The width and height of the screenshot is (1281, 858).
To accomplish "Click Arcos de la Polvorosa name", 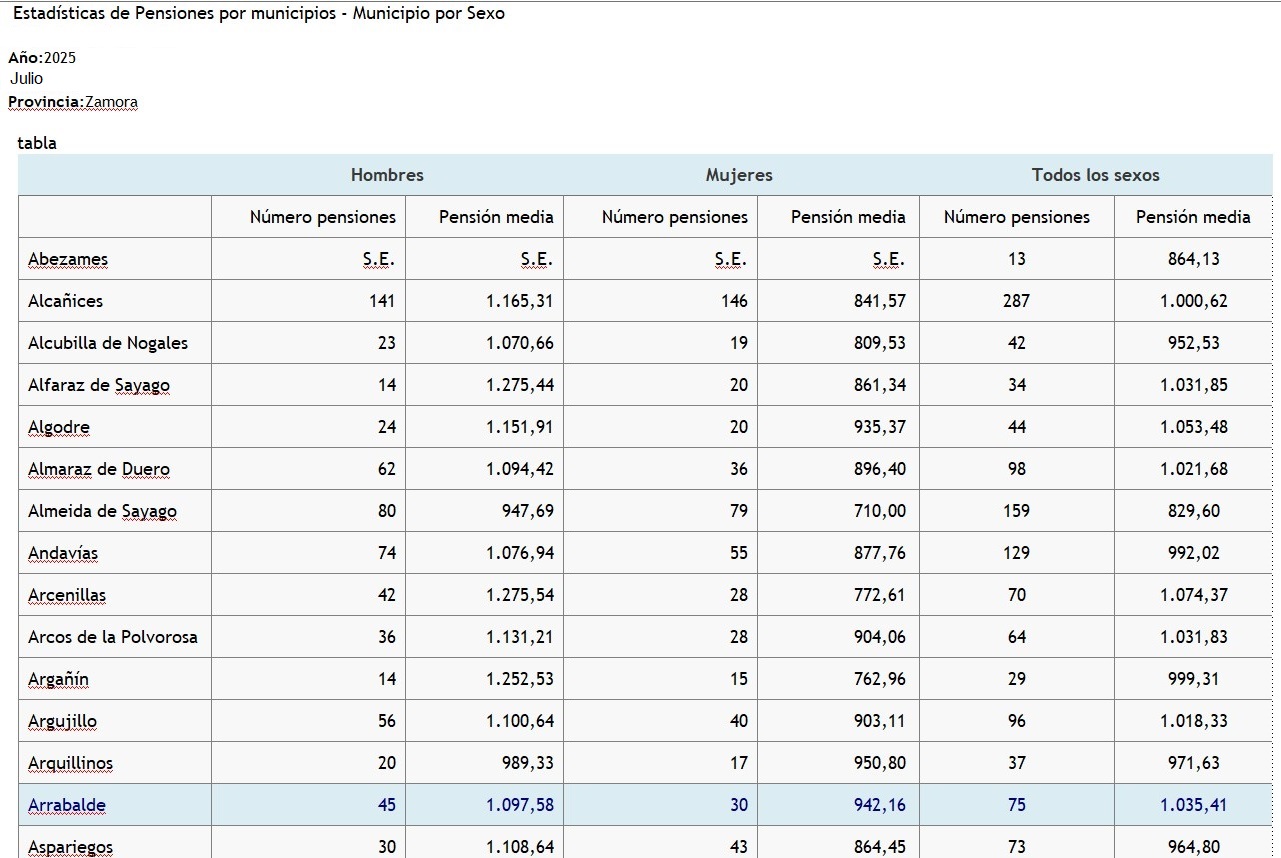I will pos(113,637).
